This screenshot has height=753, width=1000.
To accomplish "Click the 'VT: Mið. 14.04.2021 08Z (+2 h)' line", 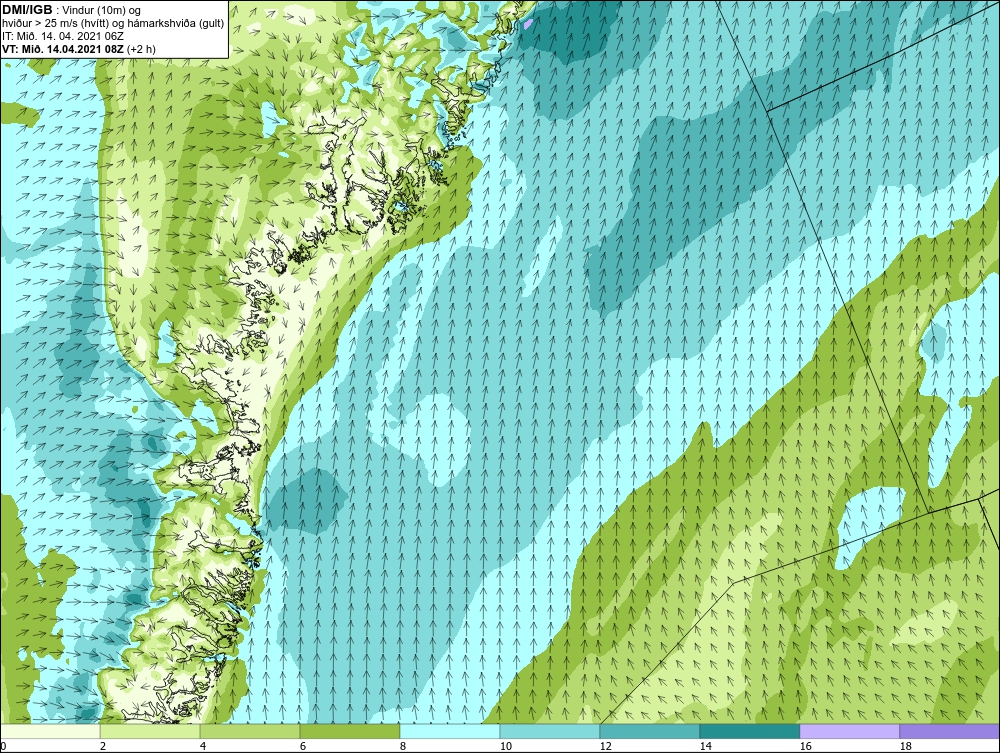I will 78,48.
